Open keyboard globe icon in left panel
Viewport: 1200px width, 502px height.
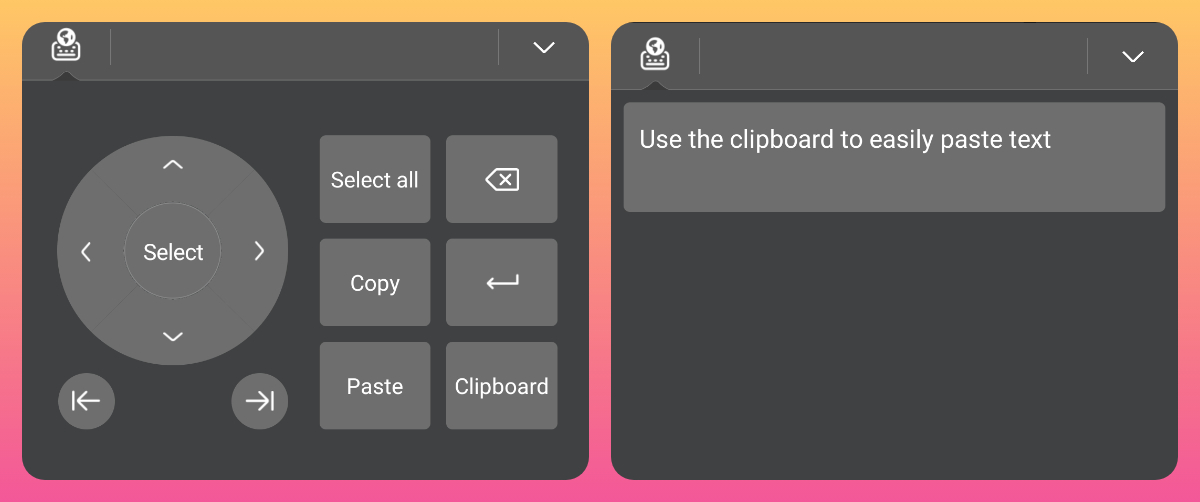point(66,46)
